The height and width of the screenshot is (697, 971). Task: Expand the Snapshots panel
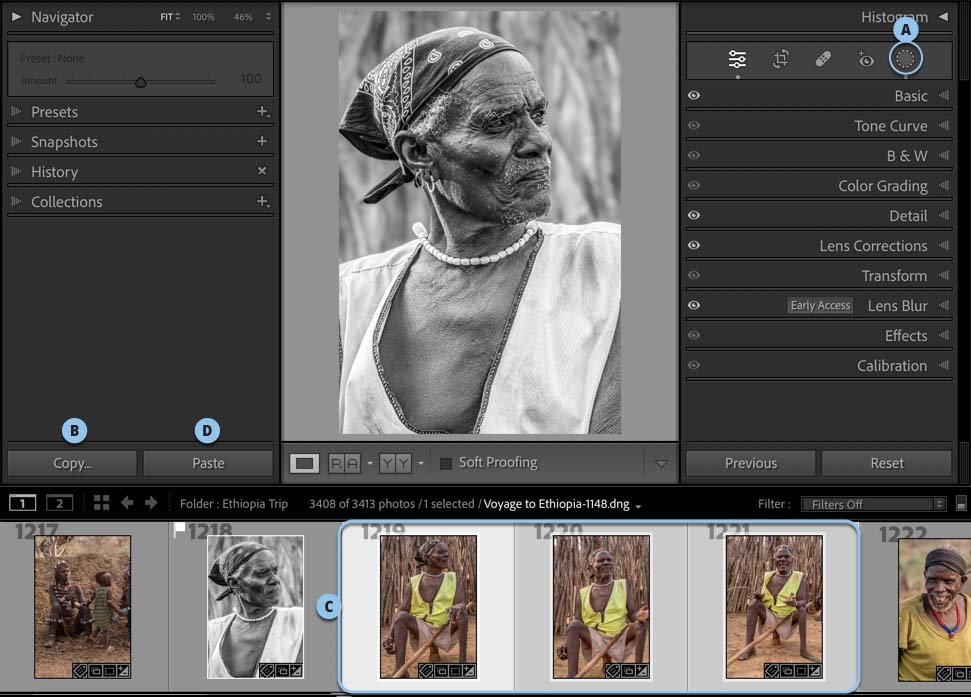(x=16, y=141)
